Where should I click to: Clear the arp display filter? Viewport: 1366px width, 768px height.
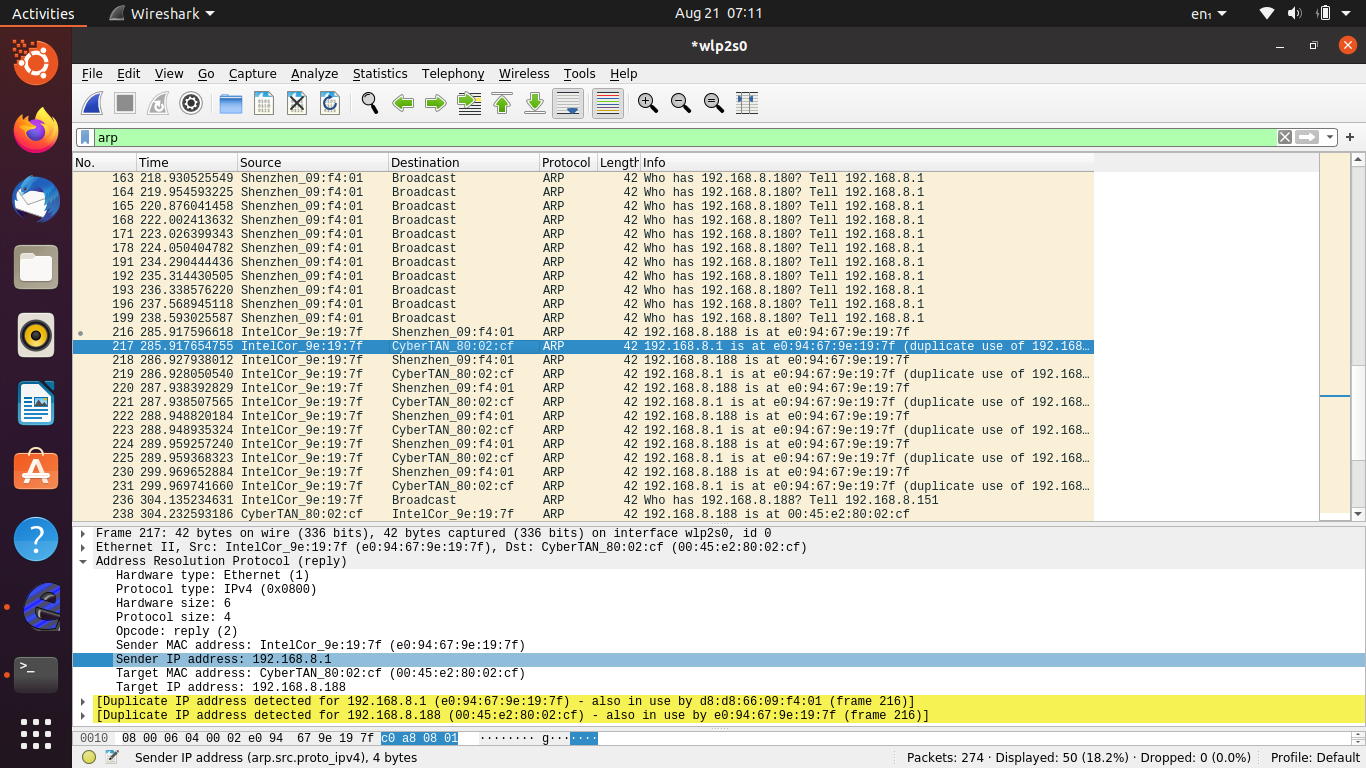tap(1285, 137)
